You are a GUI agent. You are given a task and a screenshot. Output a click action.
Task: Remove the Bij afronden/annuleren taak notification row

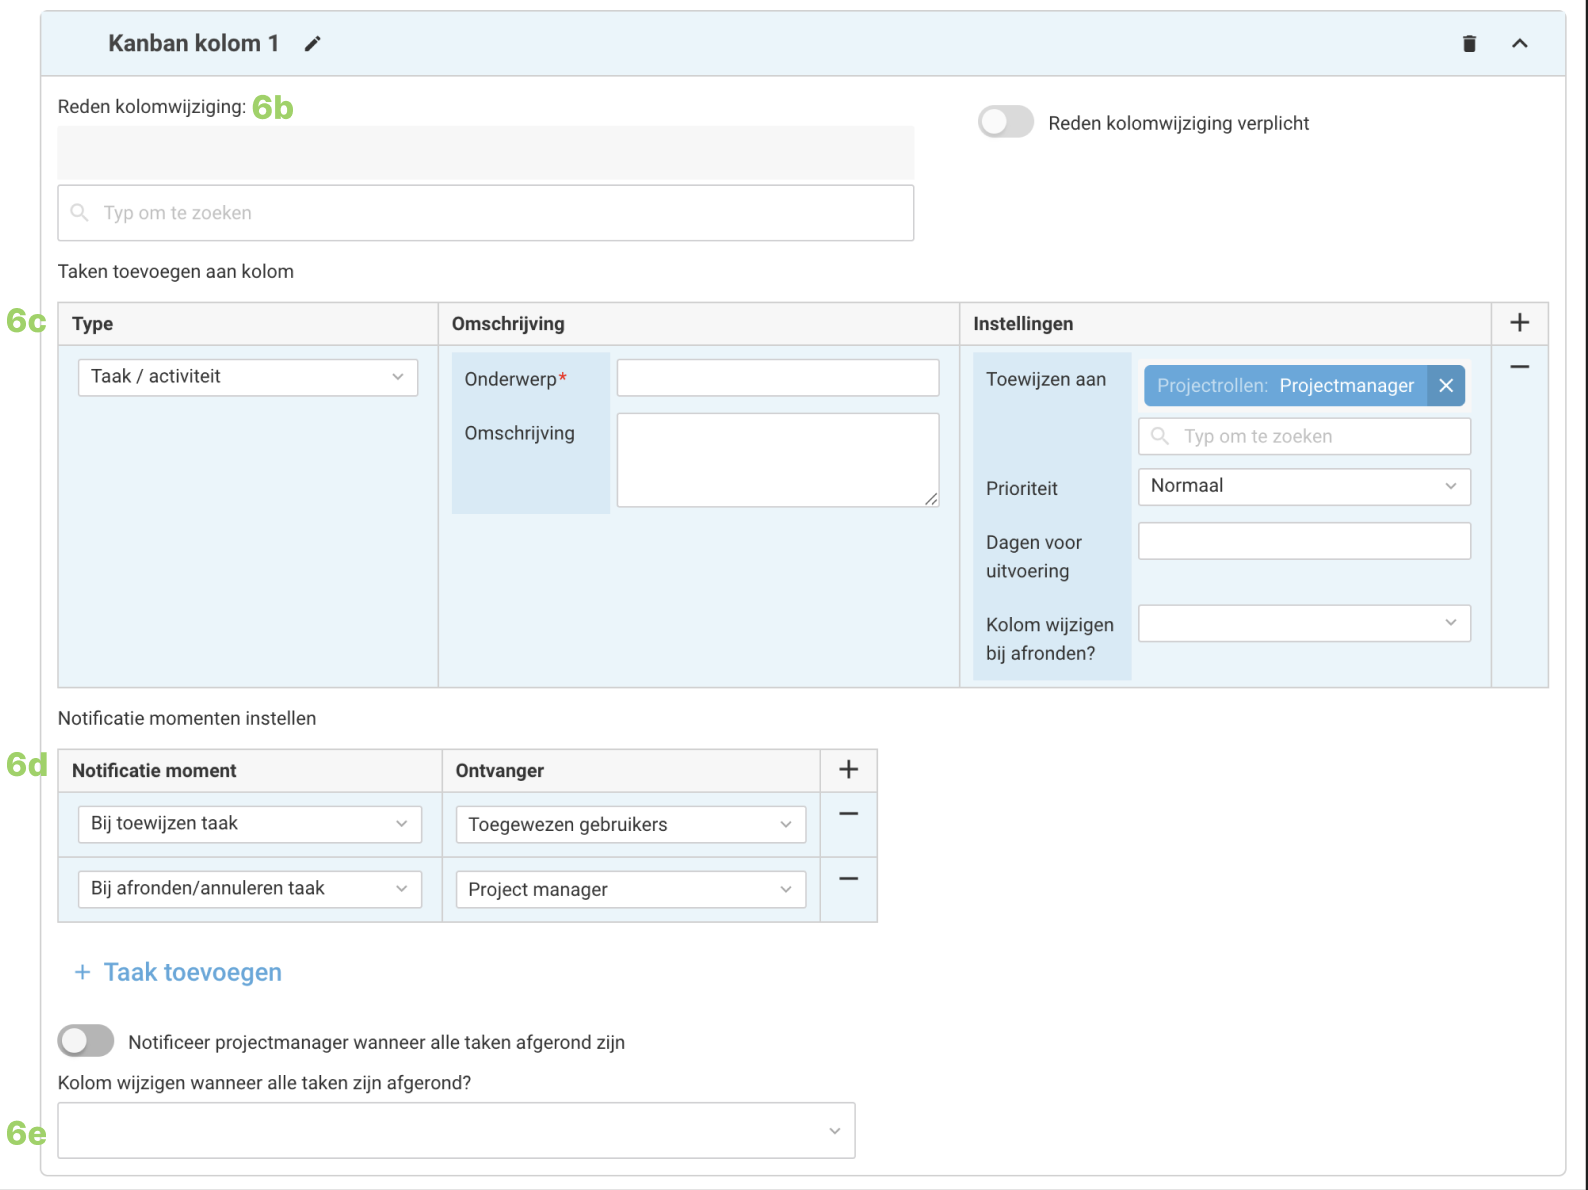848,879
